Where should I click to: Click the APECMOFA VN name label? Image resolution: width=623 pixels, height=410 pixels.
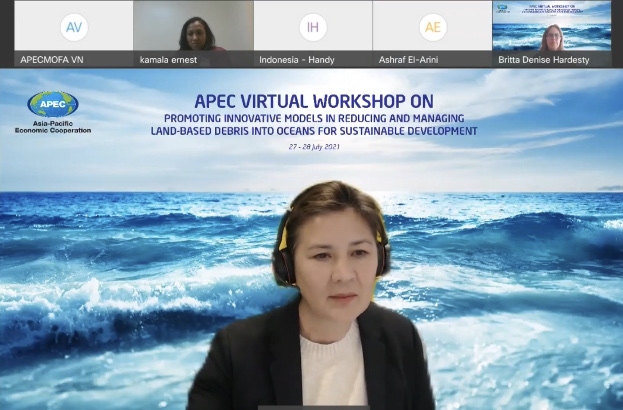click(51, 59)
